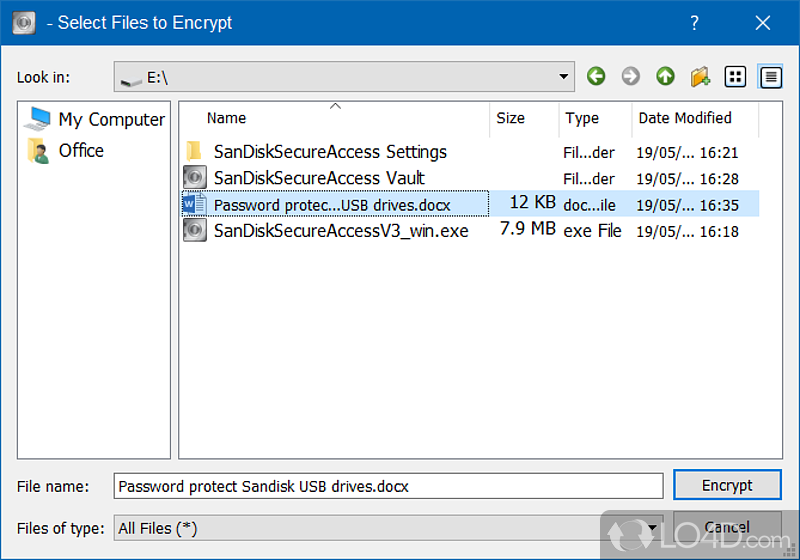The image size is (800, 560).
Task: Click the SanDiskSecureAccess Settings folder icon
Action: 194,152
